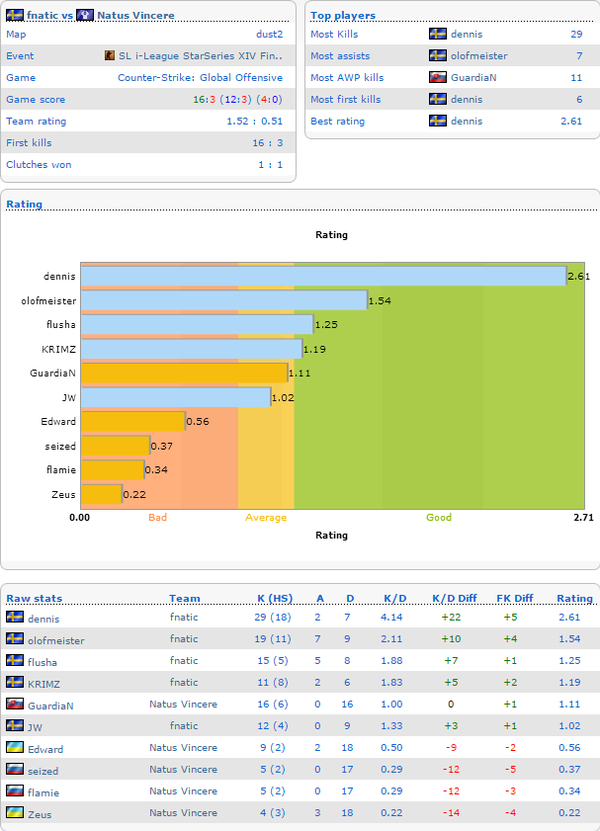This screenshot has height=831, width=600.
Task: Open olofmeister link in Most assists row
Action: [479, 56]
